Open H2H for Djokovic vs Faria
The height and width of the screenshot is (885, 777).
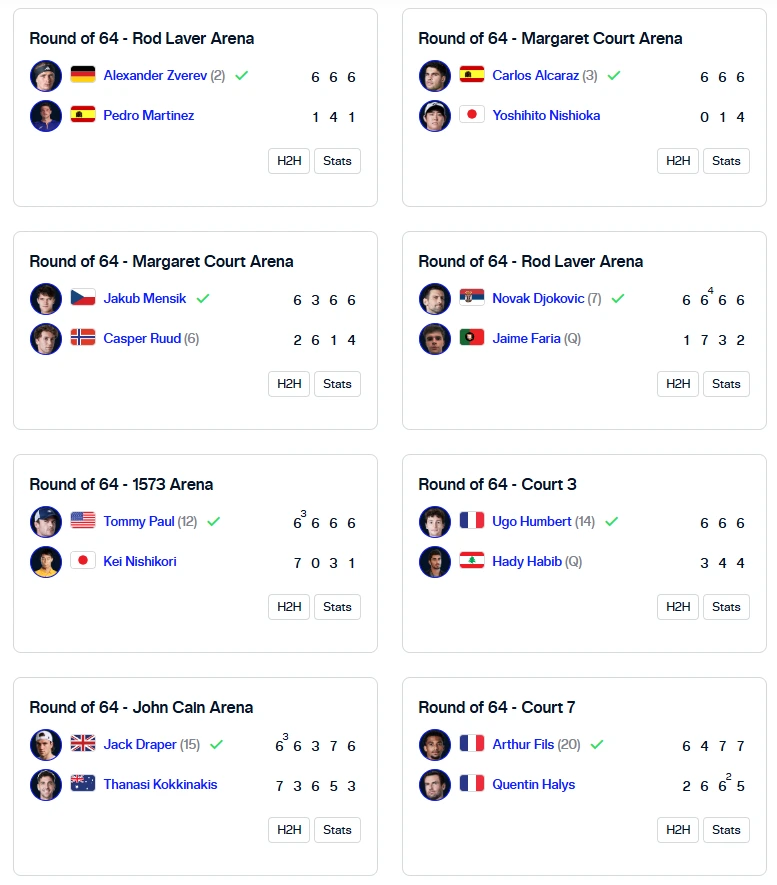click(678, 384)
